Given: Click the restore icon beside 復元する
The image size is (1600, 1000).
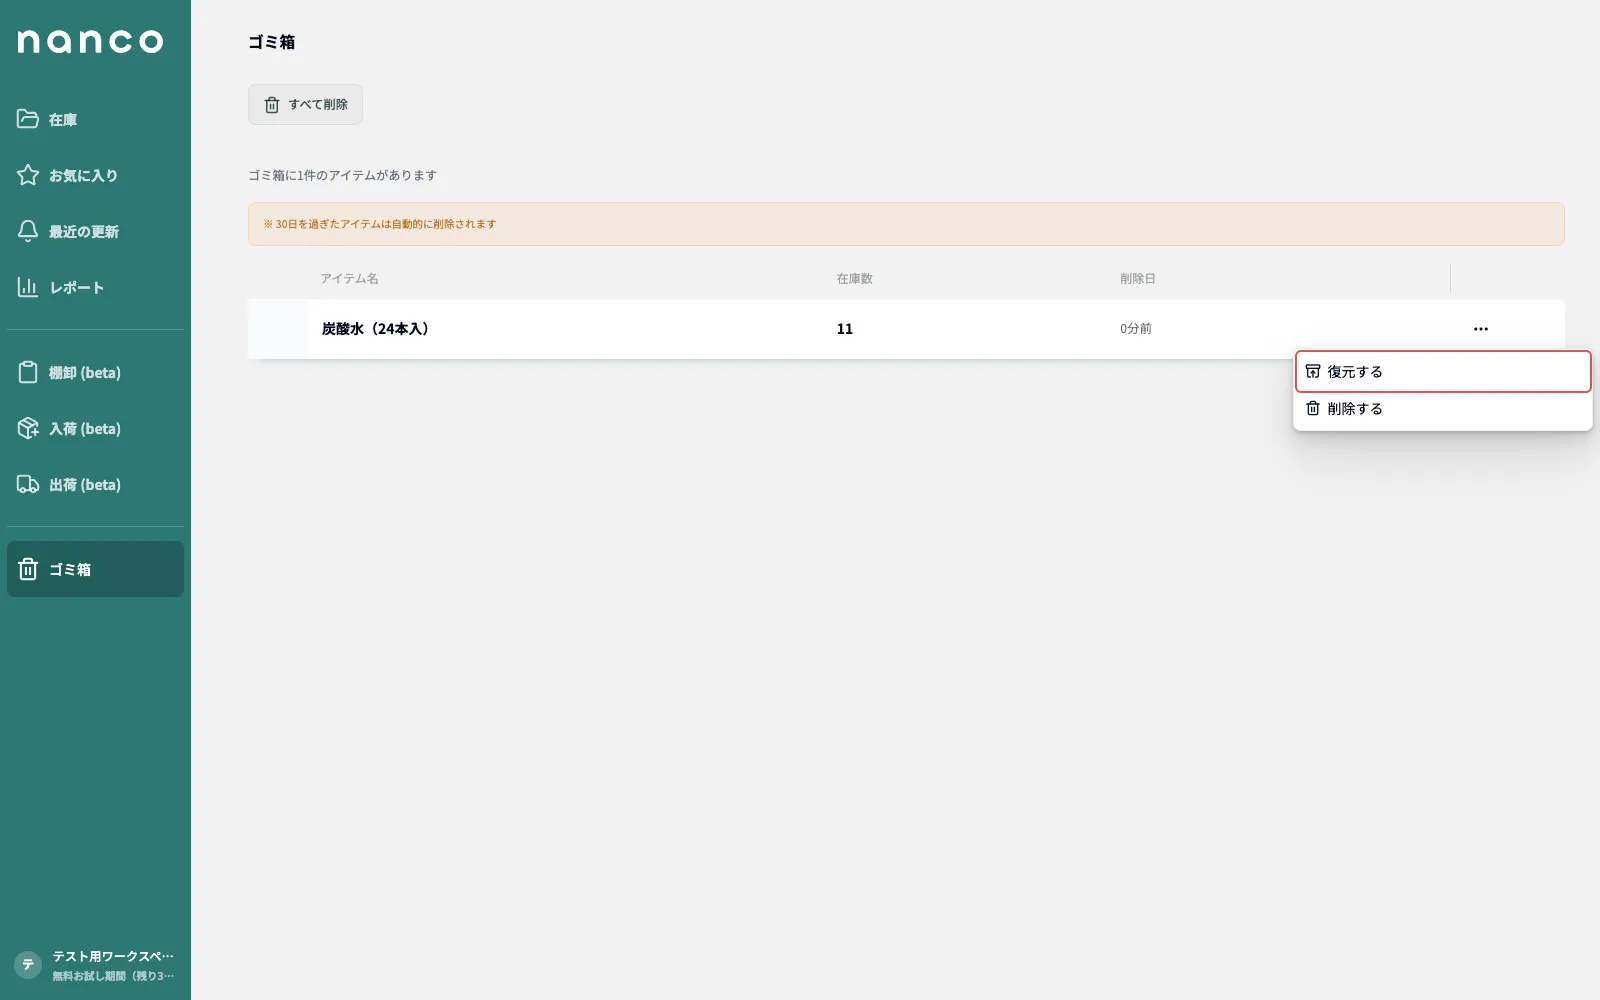Looking at the screenshot, I should (x=1313, y=371).
